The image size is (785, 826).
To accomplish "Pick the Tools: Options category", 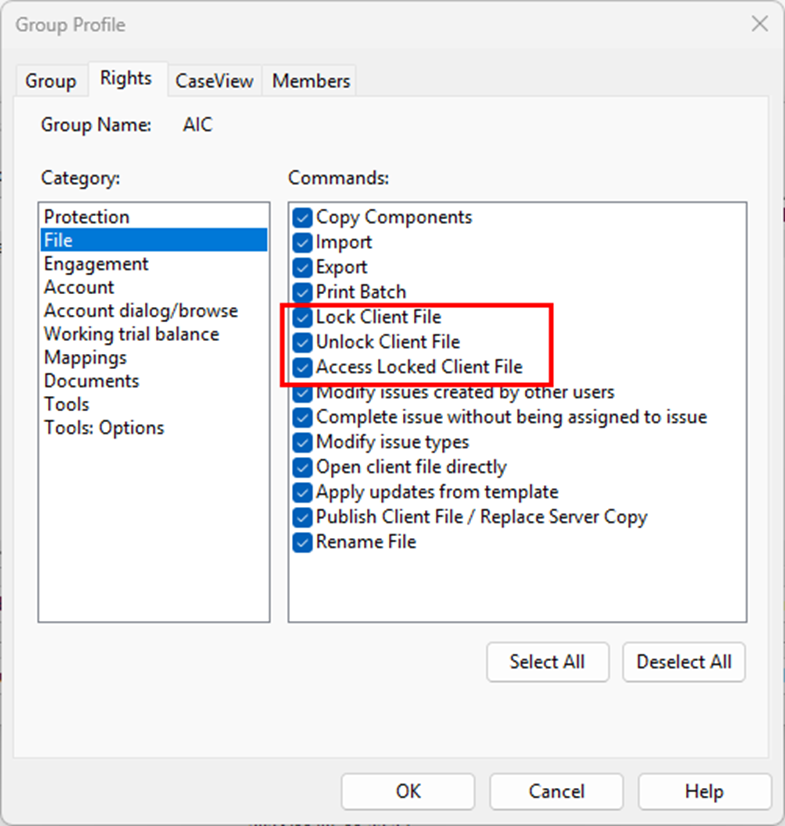I will [x=104, y=428].
